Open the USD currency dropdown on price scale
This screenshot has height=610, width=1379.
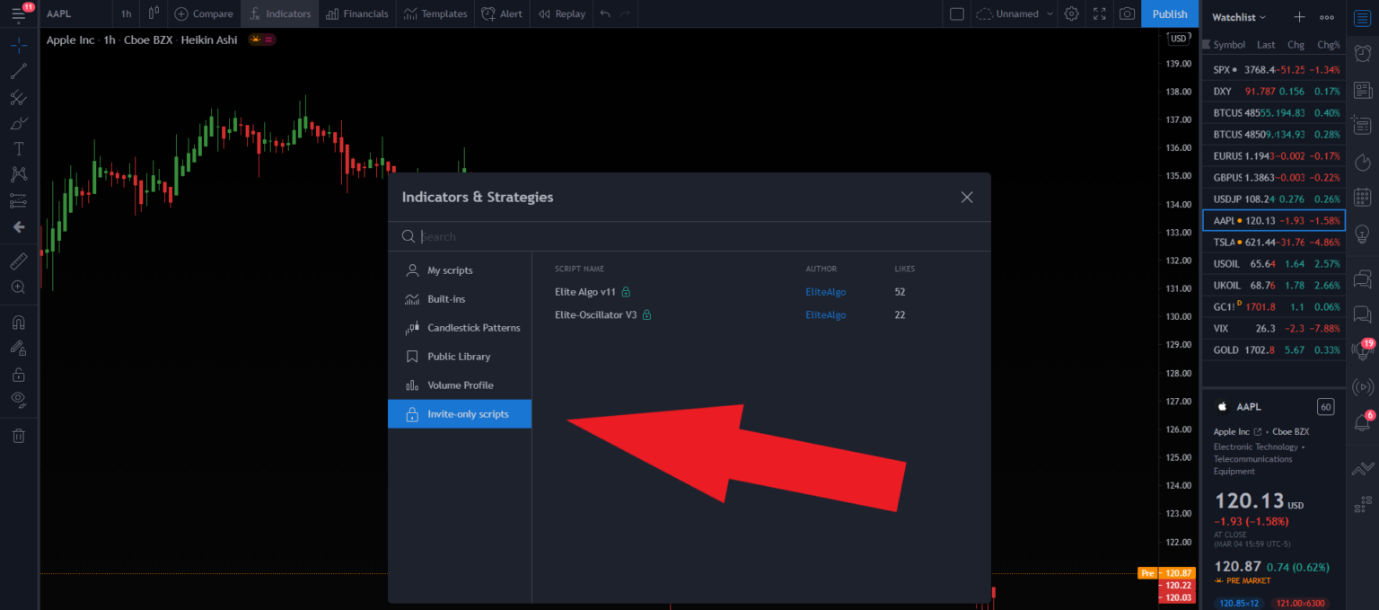[x=1179, y=39]
